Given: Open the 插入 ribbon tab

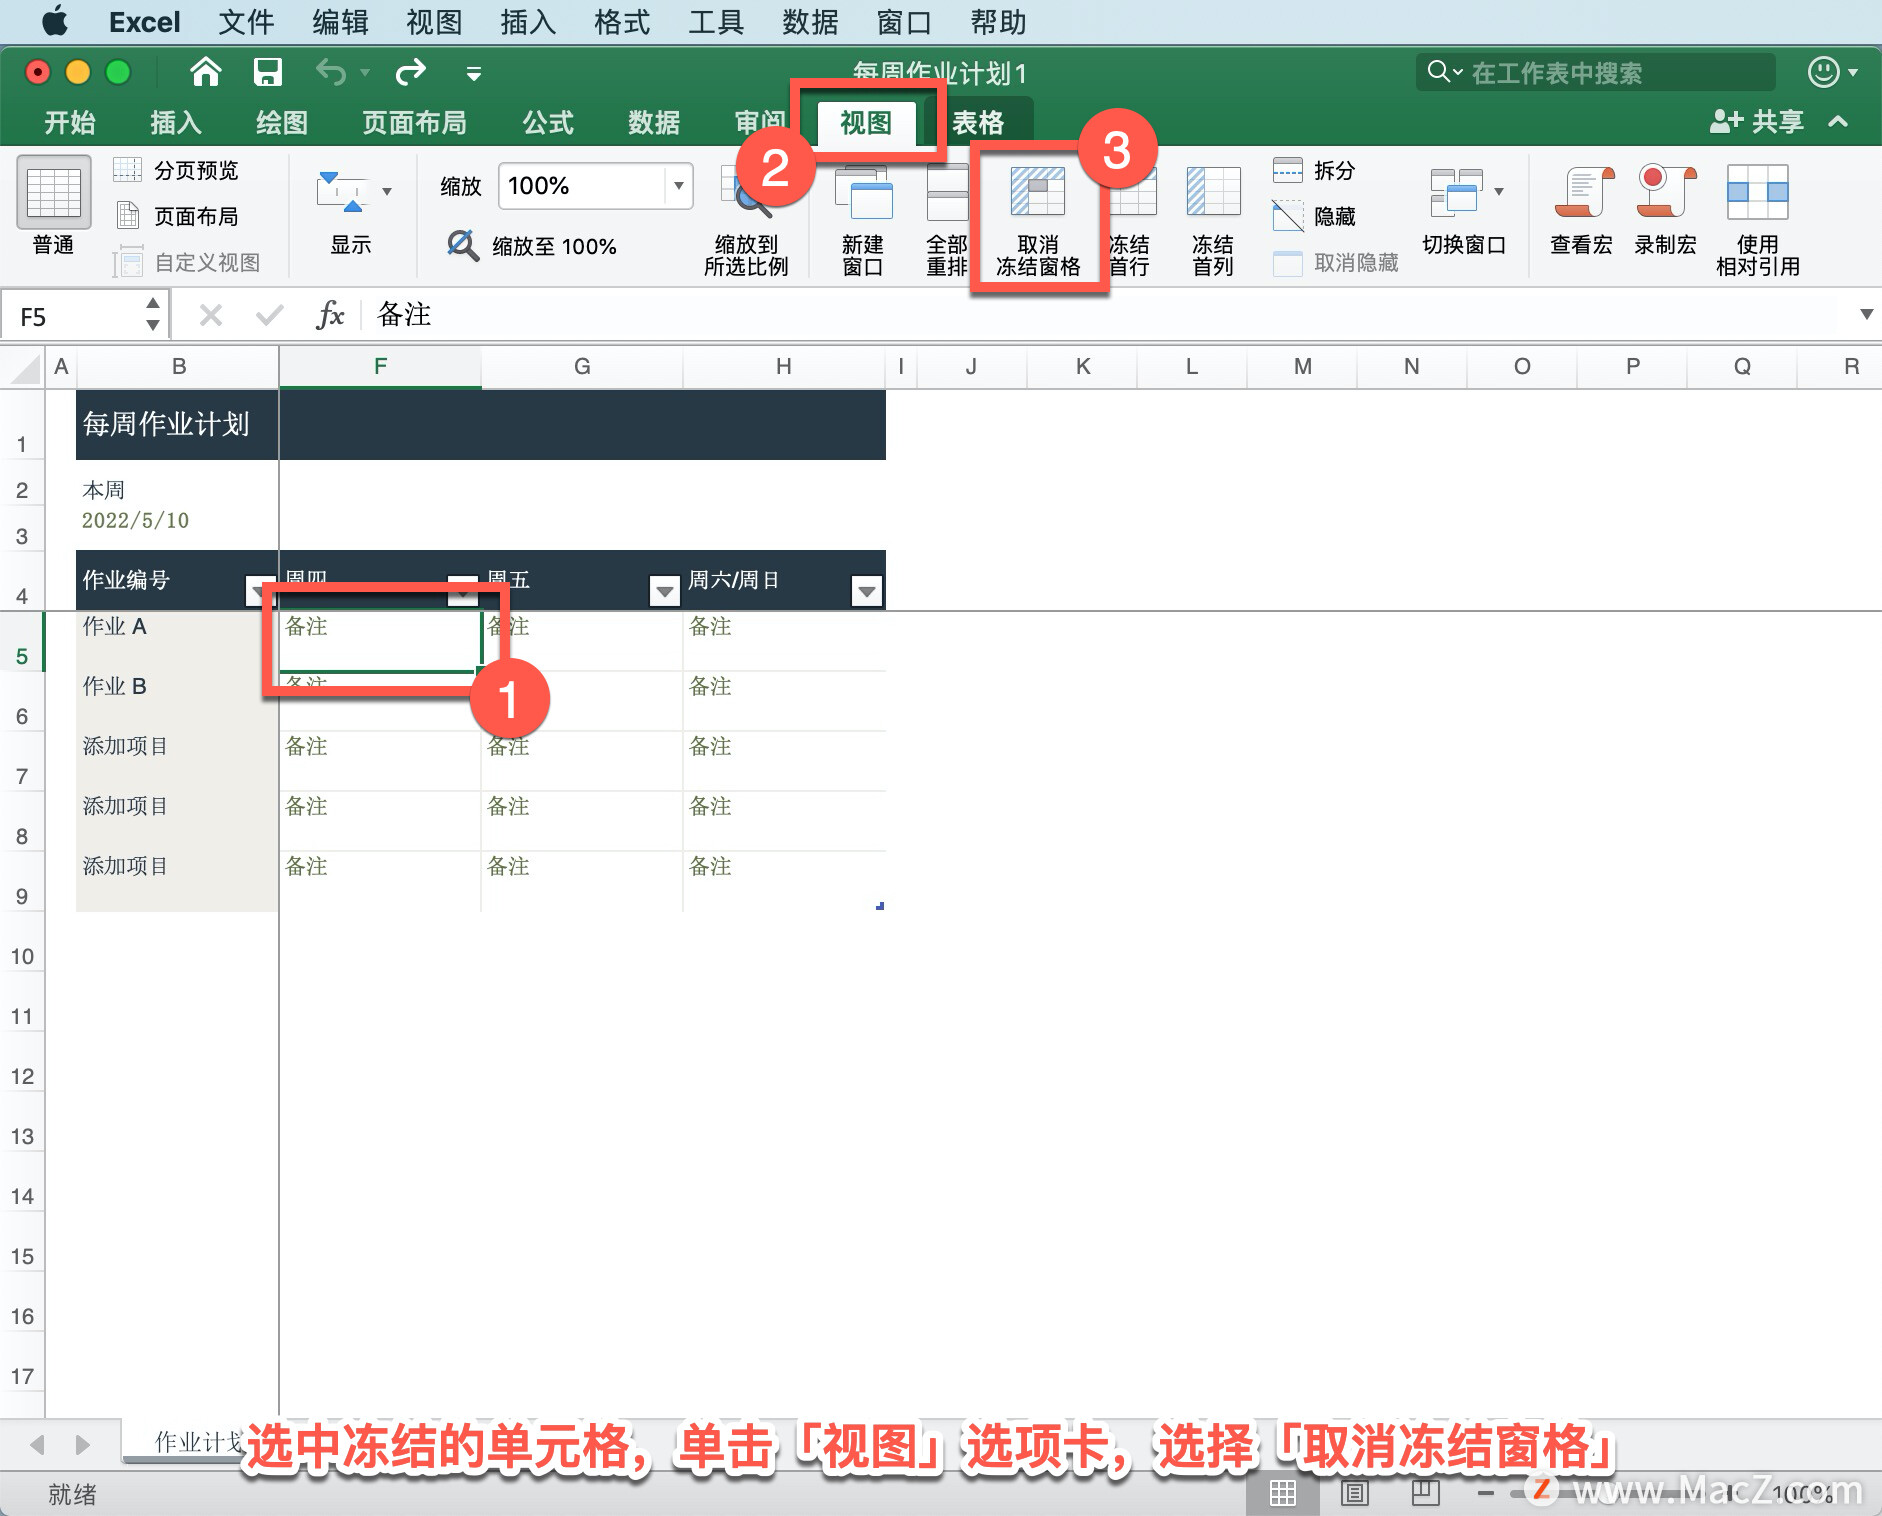Looking at the screenshot, I should pyautogui.click(x=176, y=122).
